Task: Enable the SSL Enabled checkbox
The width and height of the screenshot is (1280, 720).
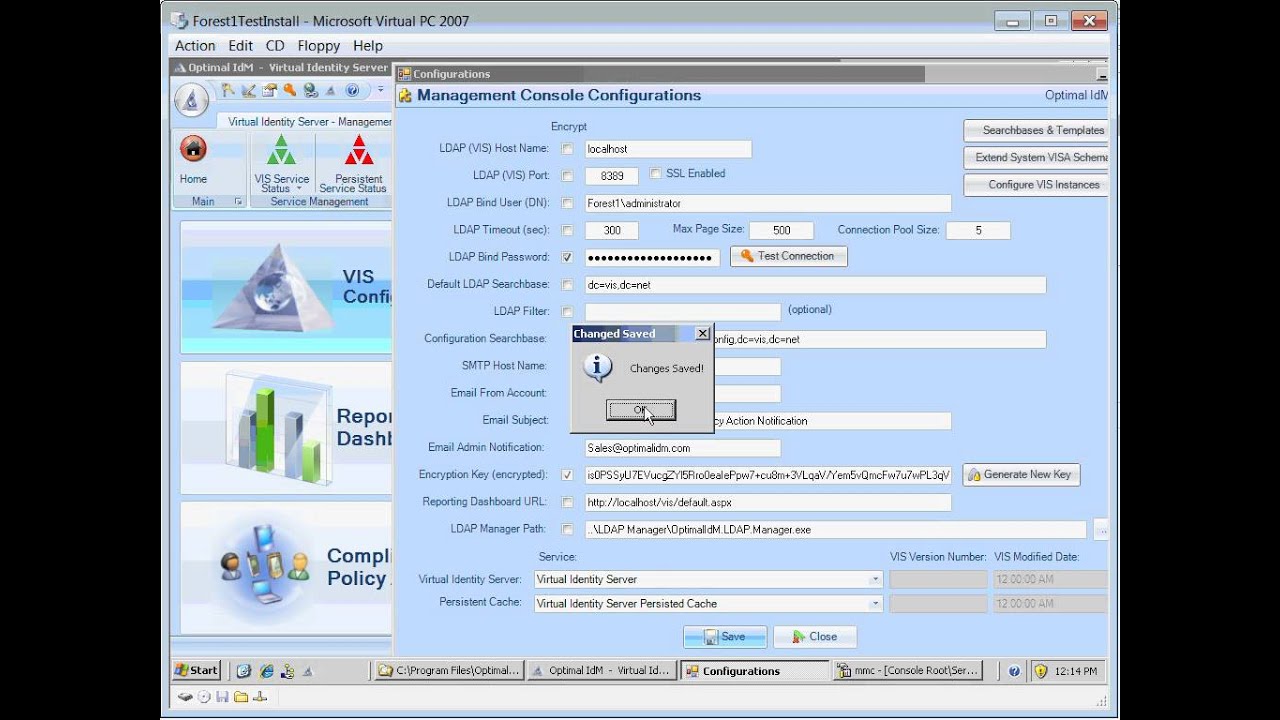Action: tap(656, 173)
